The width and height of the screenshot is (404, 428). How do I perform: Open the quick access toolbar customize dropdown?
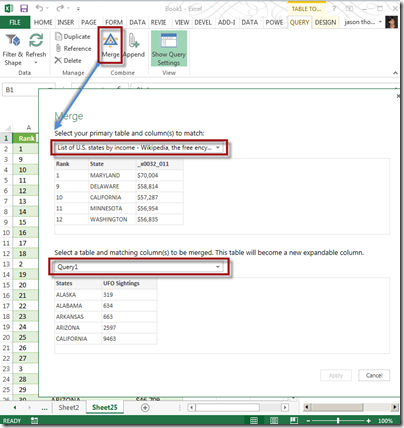coord(78,9)
